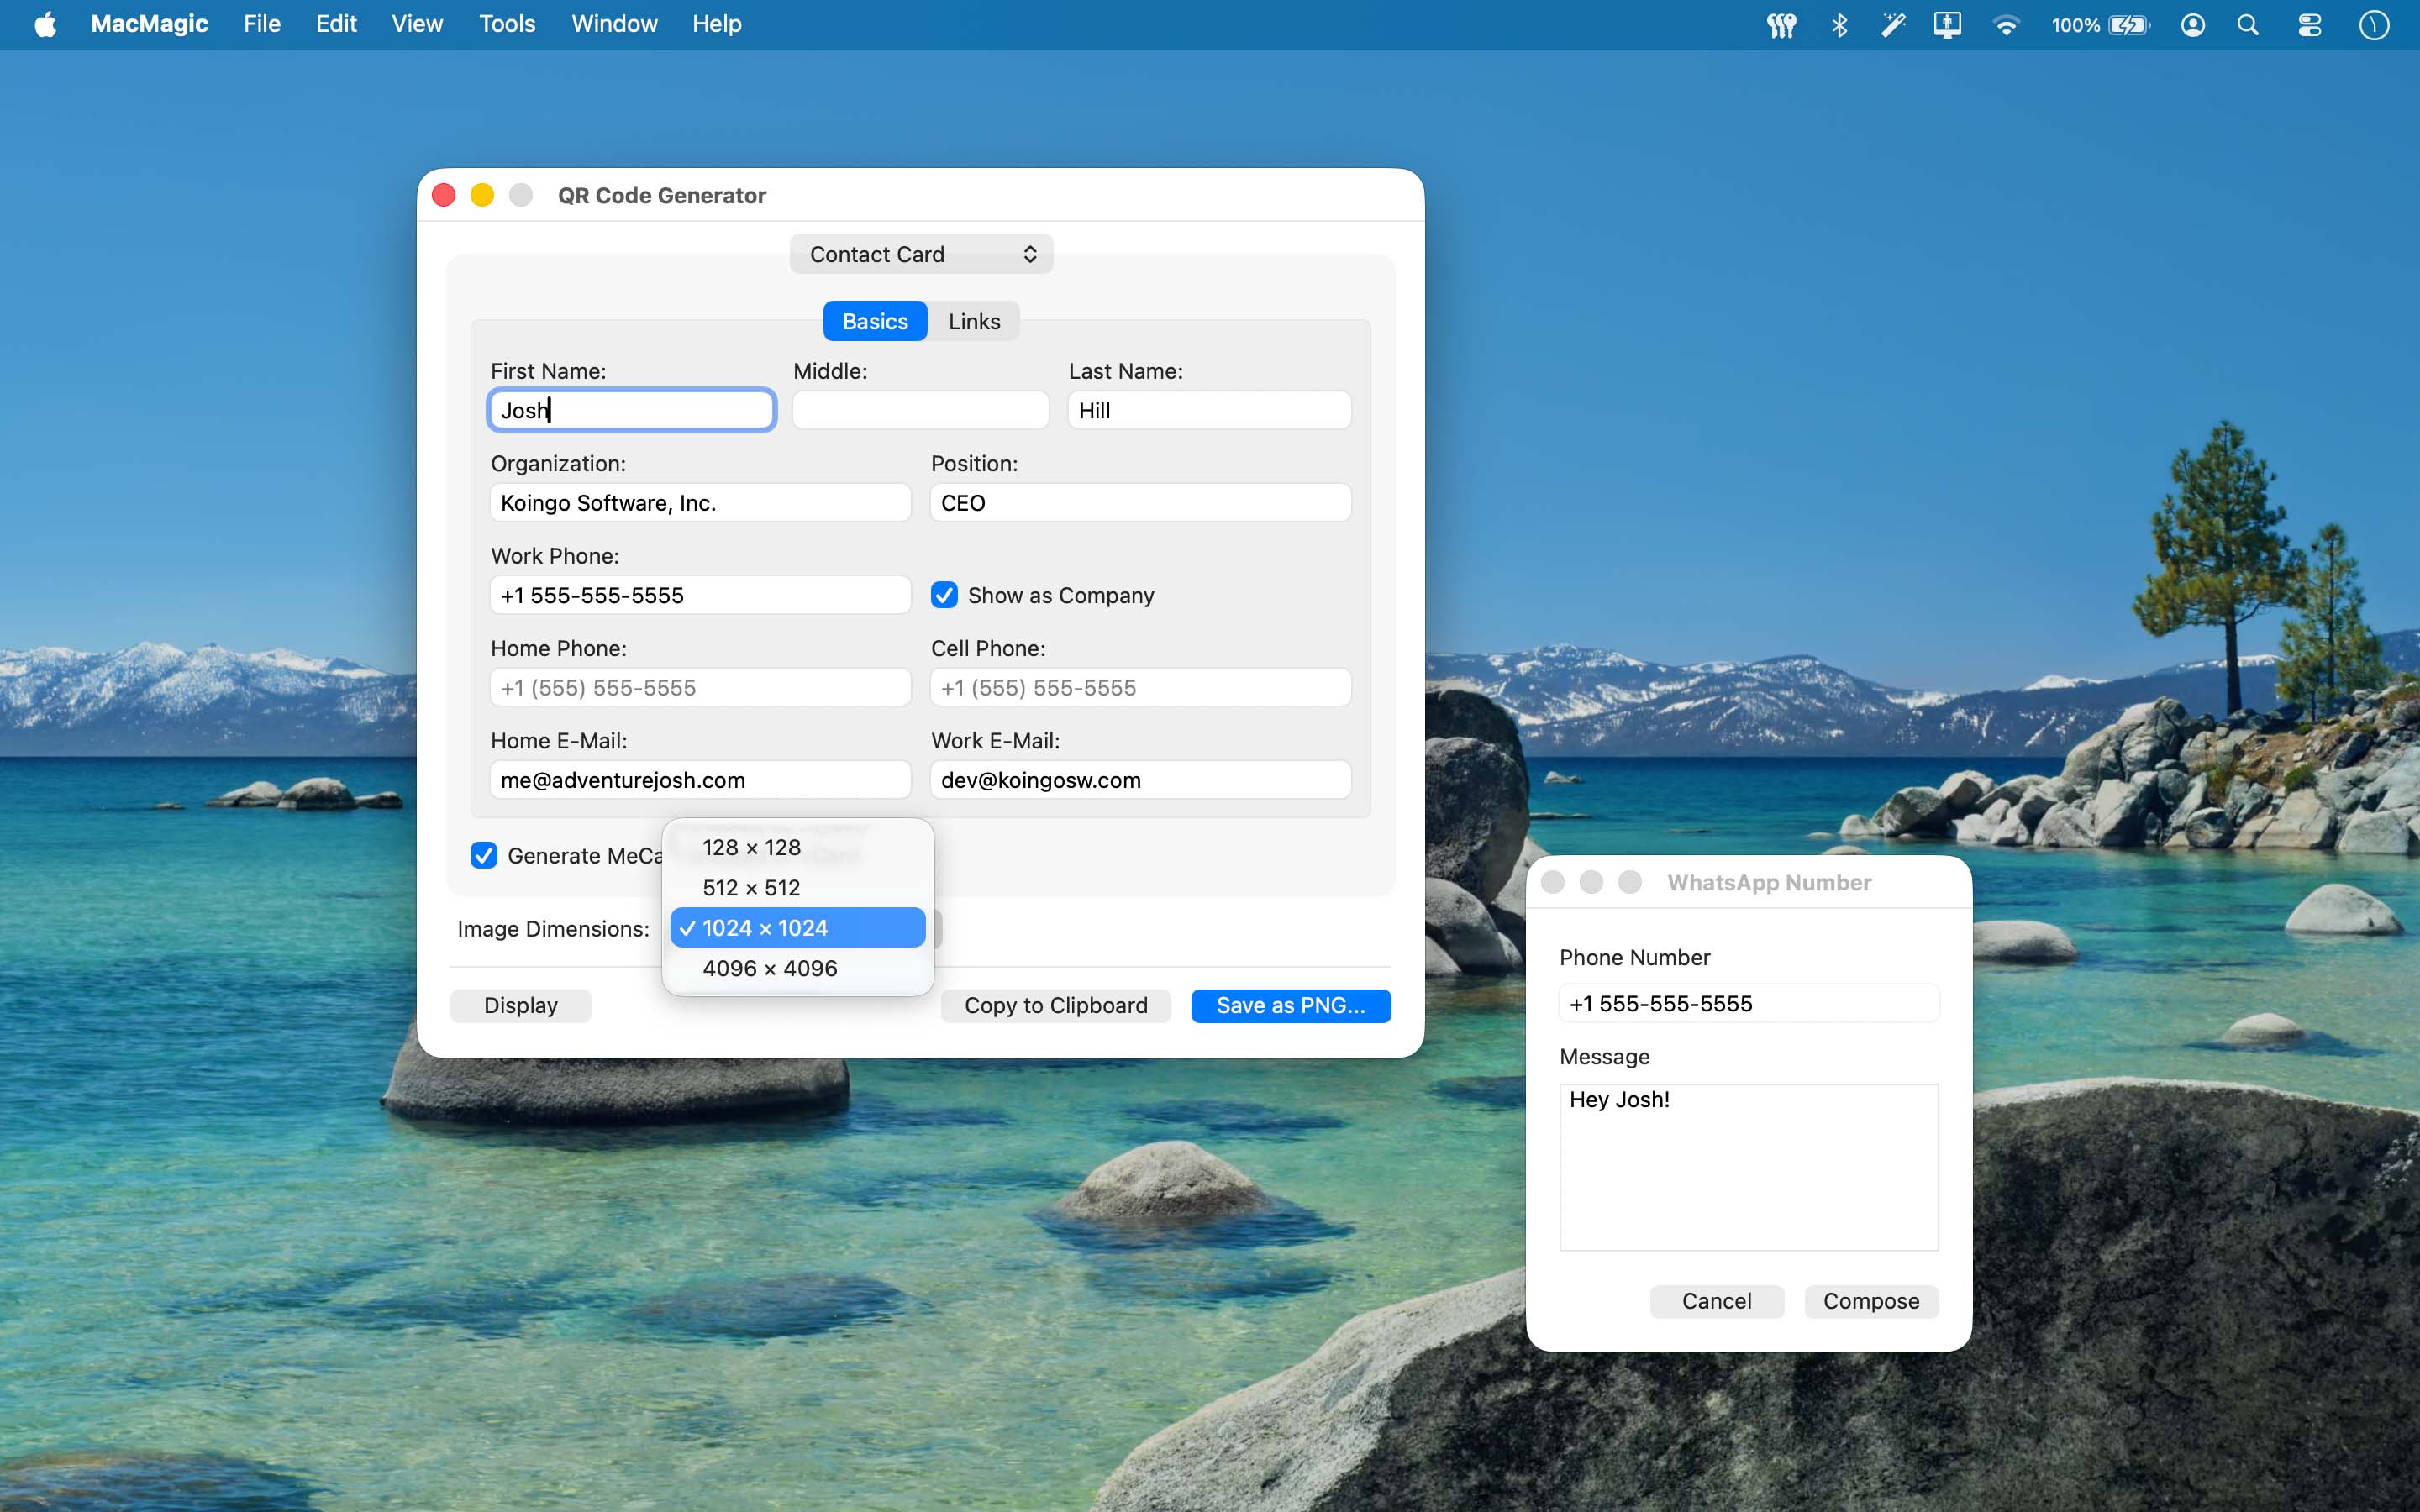Click the Save as PNG button
Viewport: 2420px width, 1512px height.
(x=1290, y=1005)
